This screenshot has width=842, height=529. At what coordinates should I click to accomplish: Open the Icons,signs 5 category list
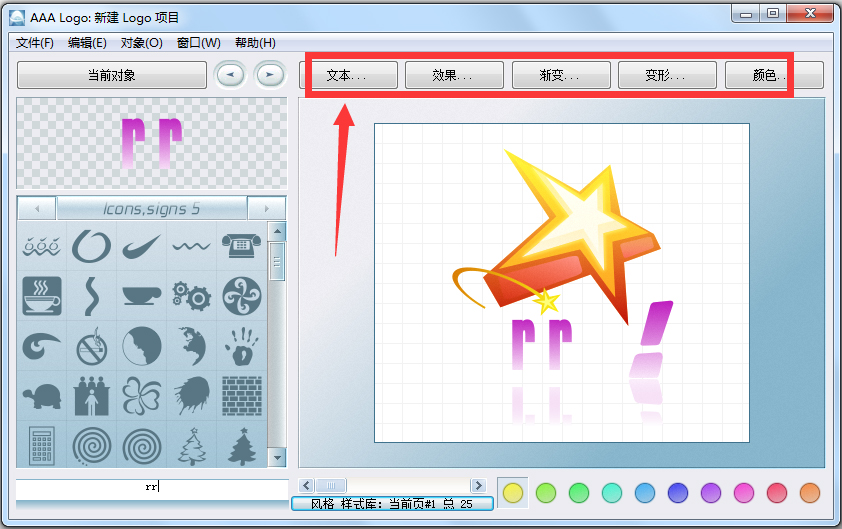(x=152, y=208)
